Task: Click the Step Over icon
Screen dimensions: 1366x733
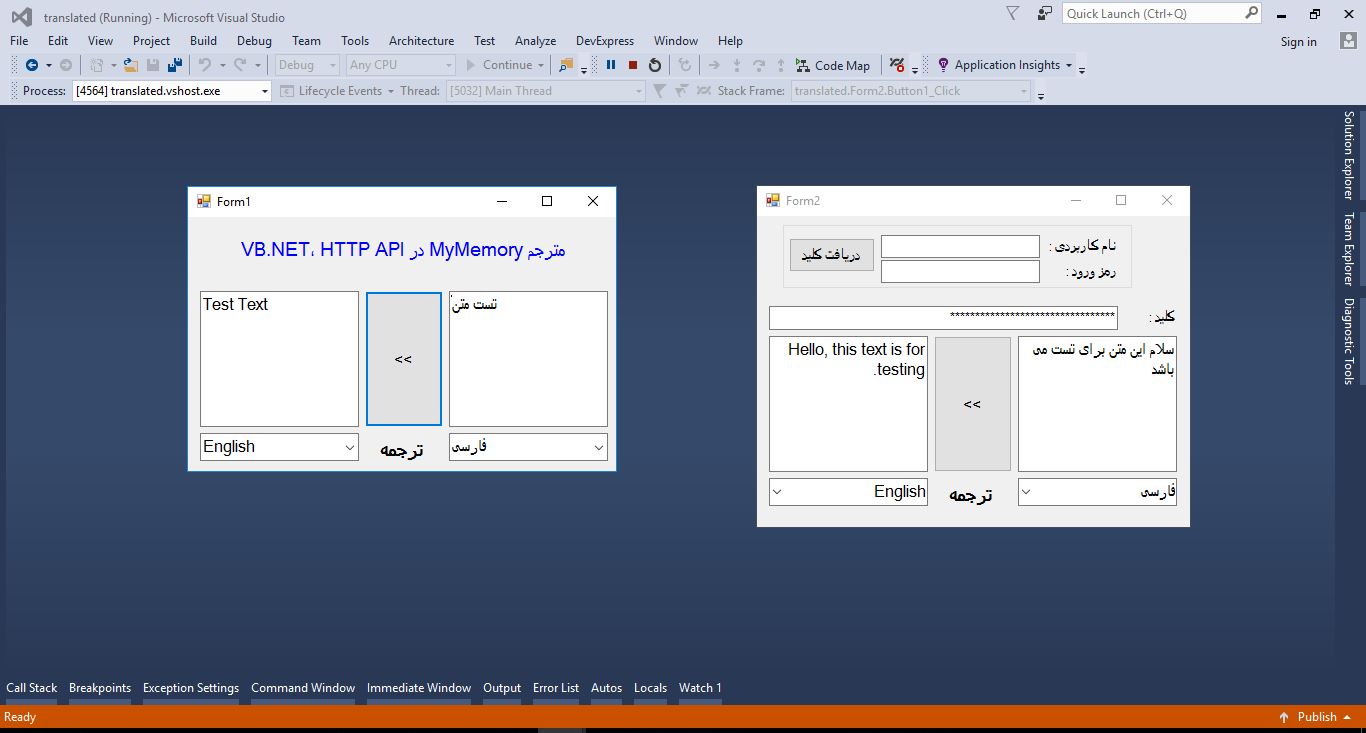Action: click(761, 65)
